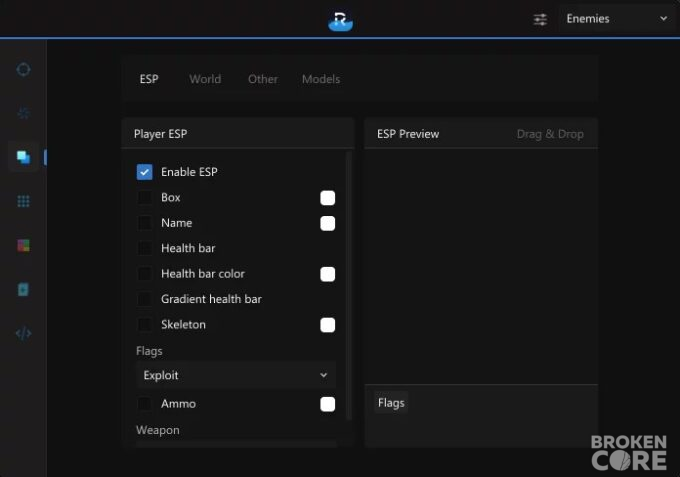The image size is (680, 477).
Task: Click the blue R logo at top
Action: (x=340, y=21)
